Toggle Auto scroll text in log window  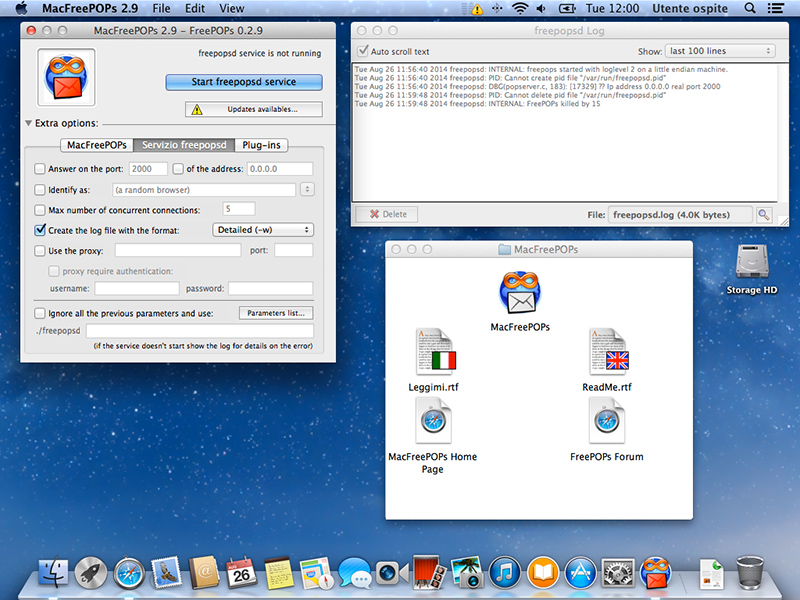point(363,51)
